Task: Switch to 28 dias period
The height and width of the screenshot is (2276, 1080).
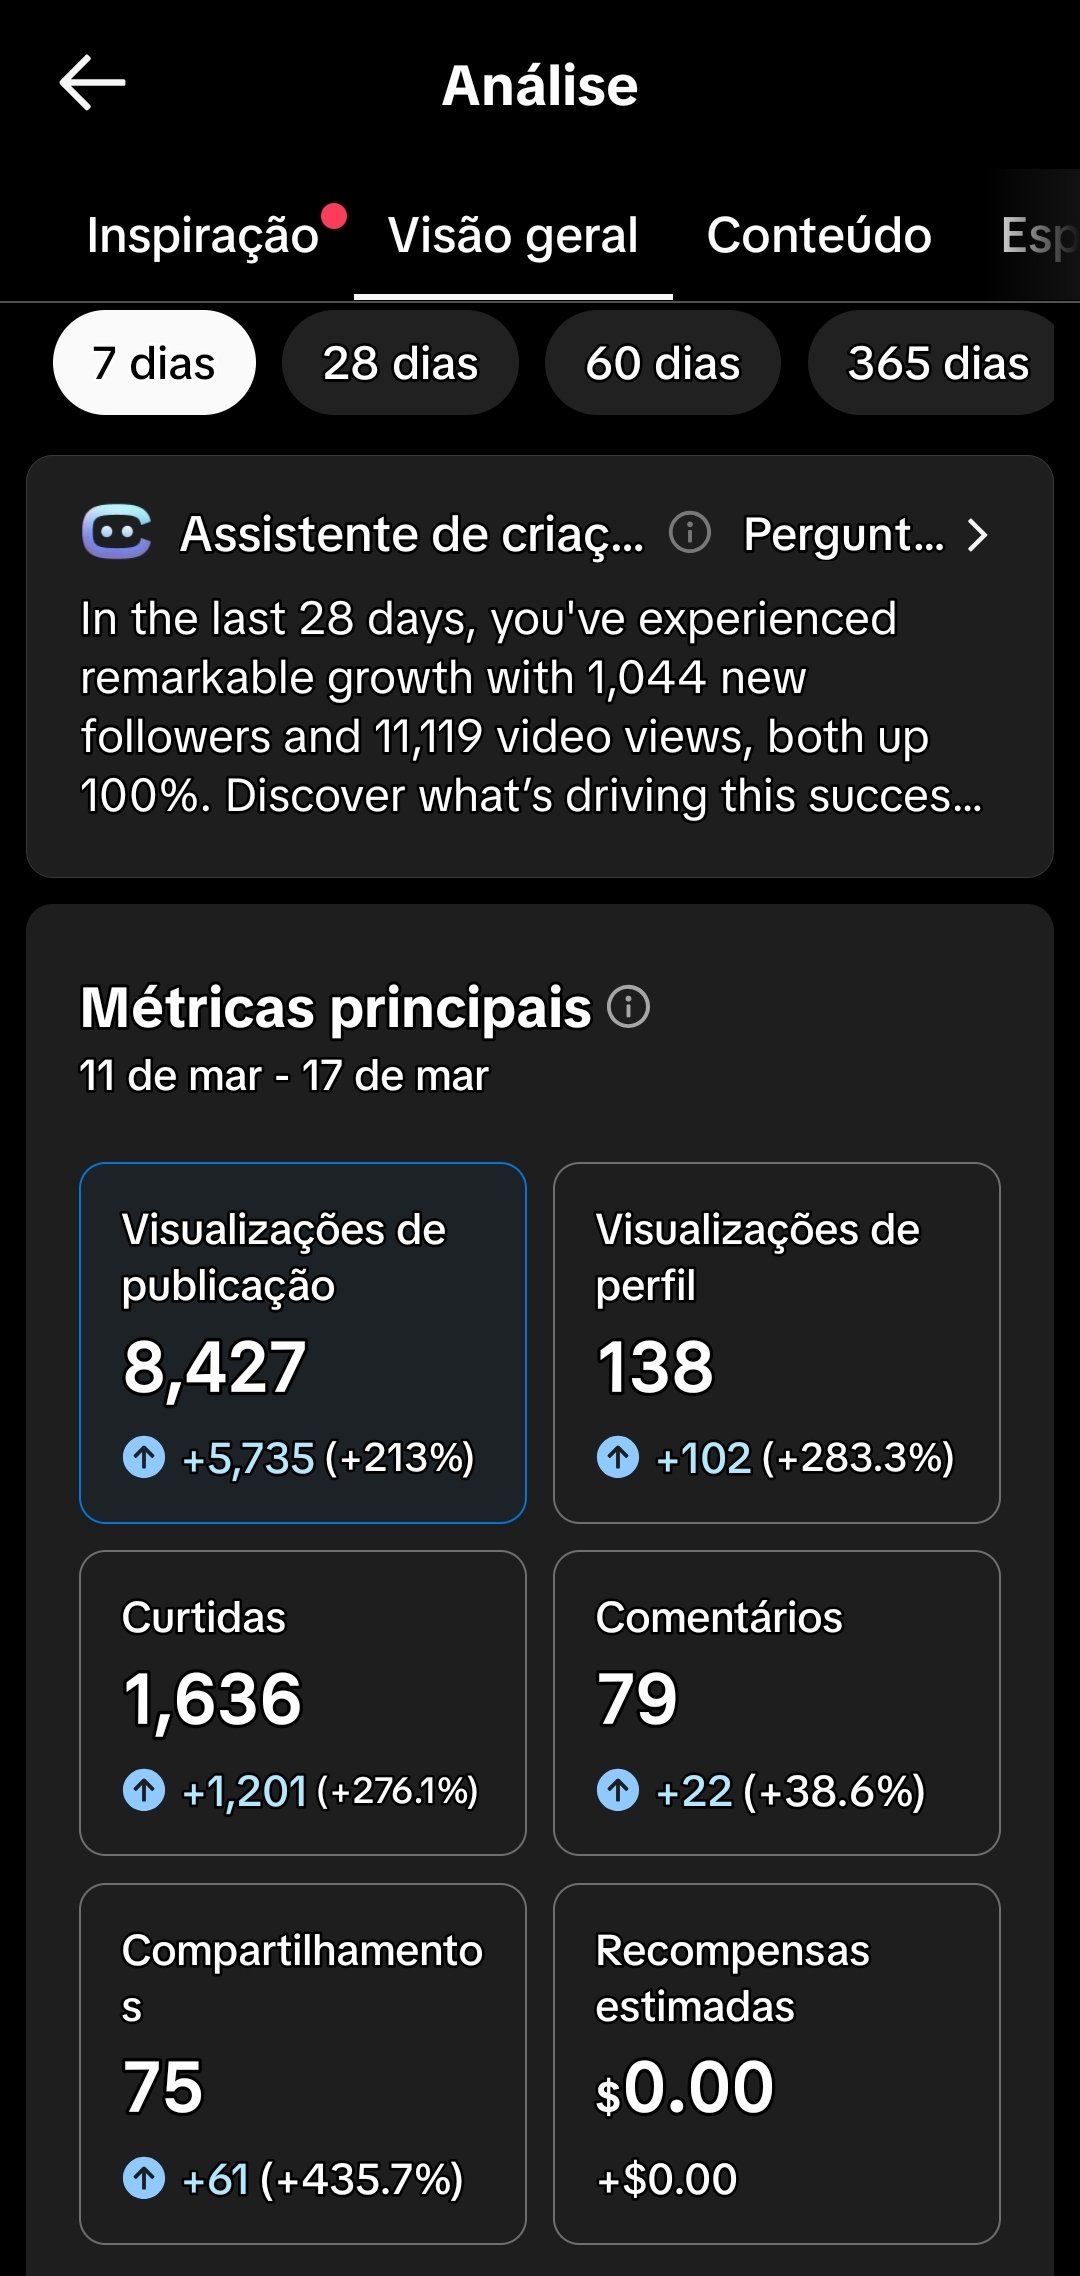Action: point(400,363)
